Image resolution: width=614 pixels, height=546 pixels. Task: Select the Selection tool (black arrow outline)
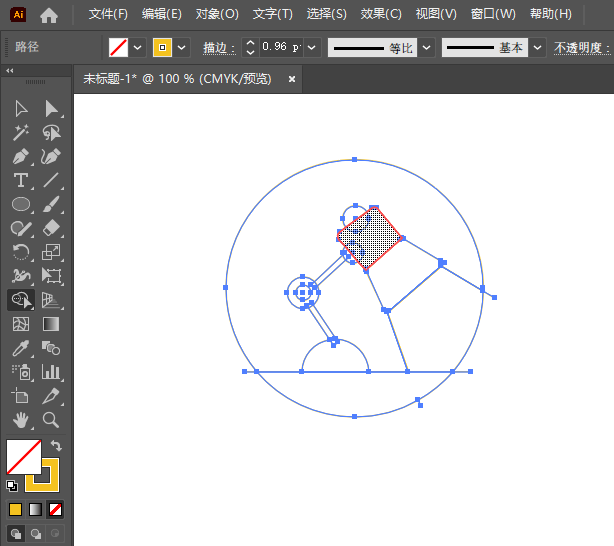(x=21, y=109)
